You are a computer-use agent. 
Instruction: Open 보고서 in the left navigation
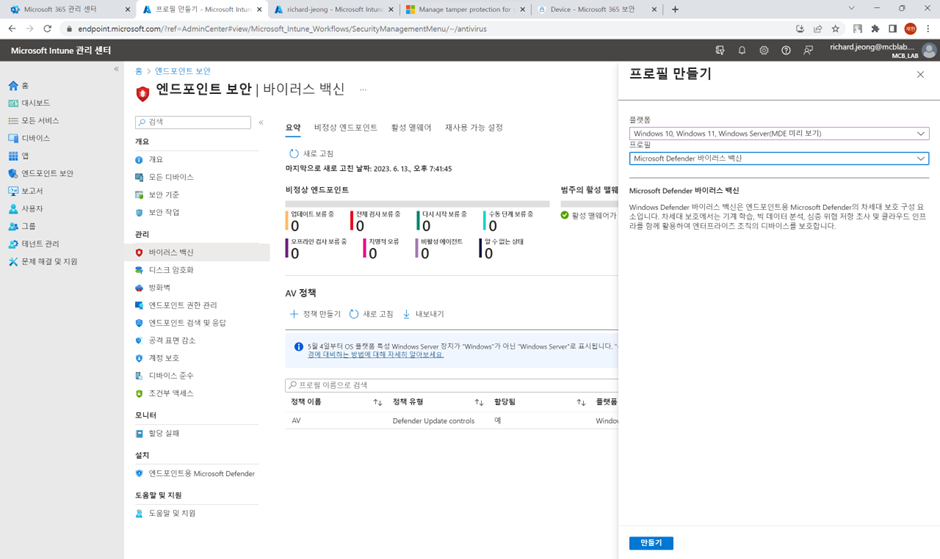25,191
